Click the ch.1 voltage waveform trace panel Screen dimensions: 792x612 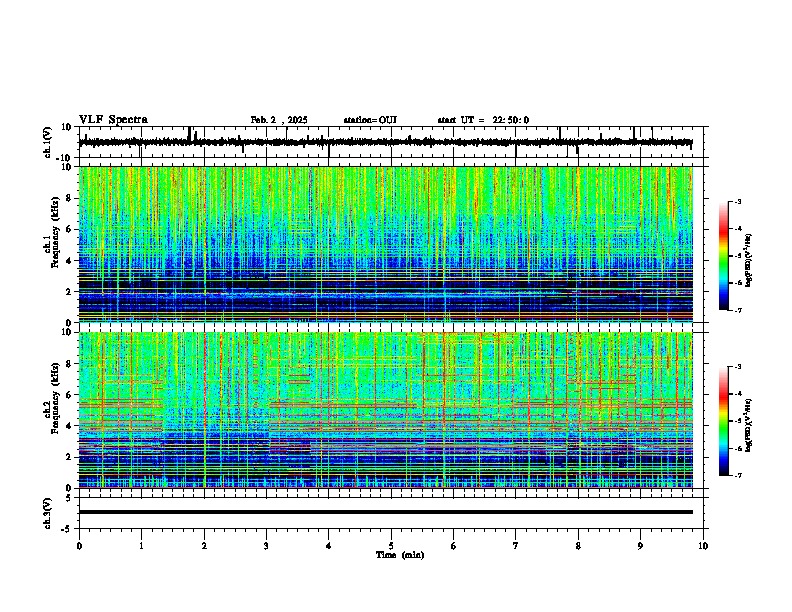393,142
